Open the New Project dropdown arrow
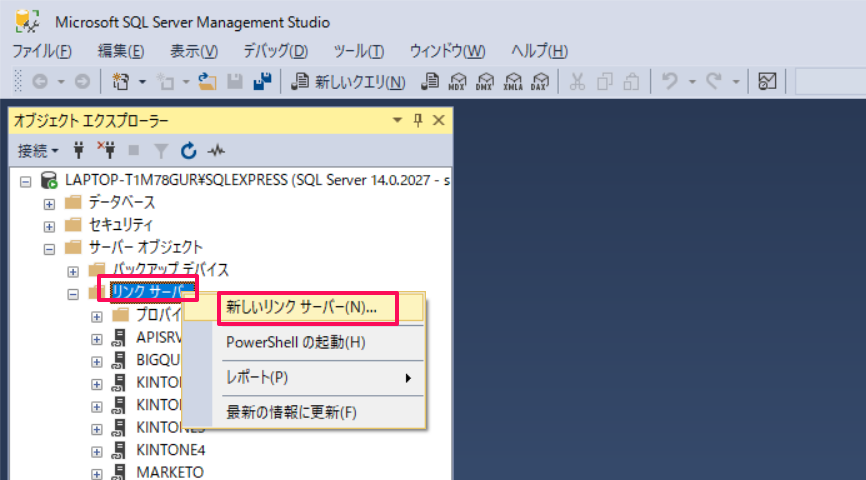 click(142, 82)
